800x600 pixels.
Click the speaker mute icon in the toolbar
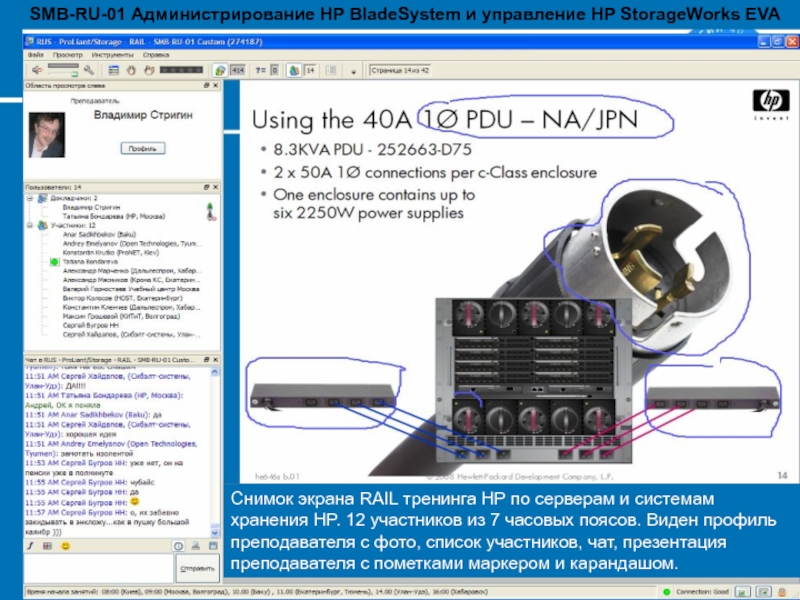37,70
